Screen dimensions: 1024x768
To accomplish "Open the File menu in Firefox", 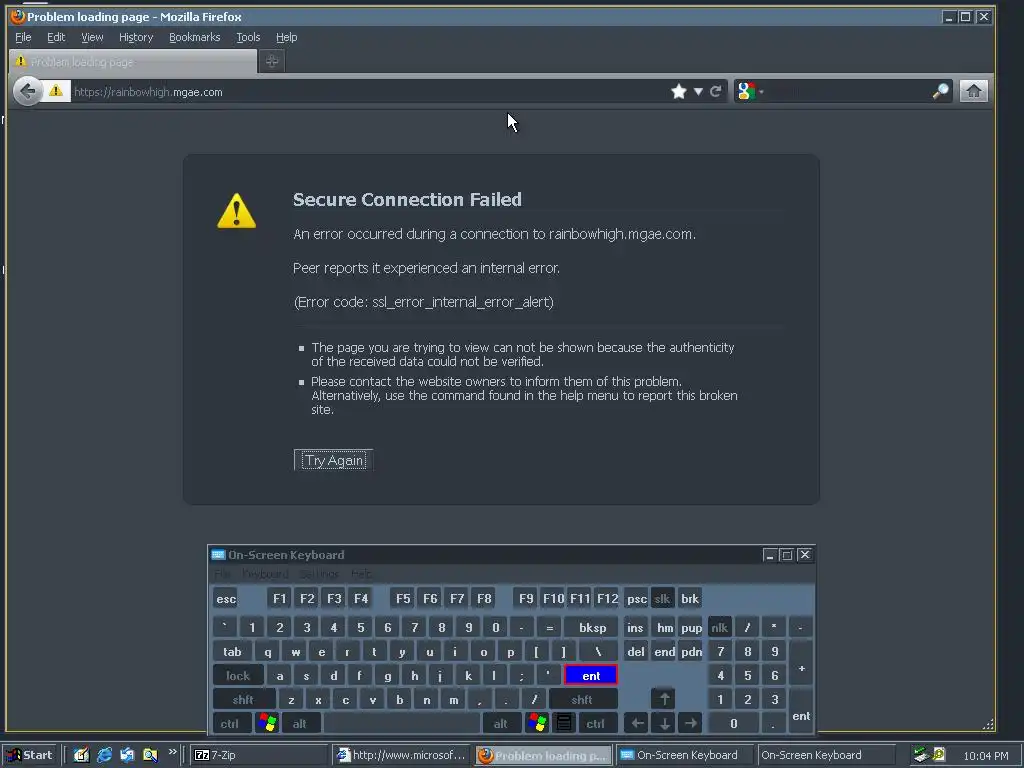I will pyautogui.click(x=23, y=37).
